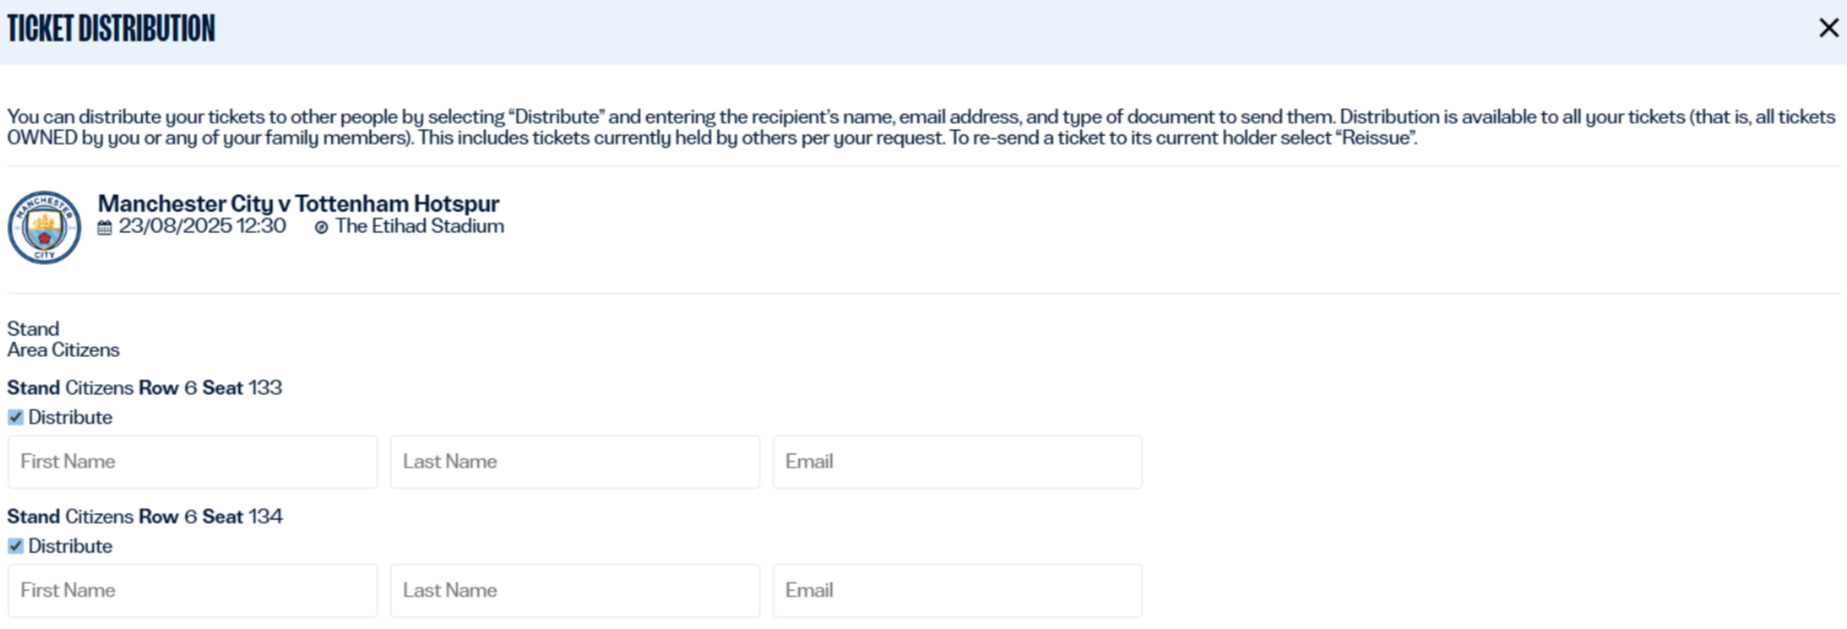Focus Email field for Seat 133
This screenshot has height=629, width=1847.
pyautogui.click(x=957, y=462)
